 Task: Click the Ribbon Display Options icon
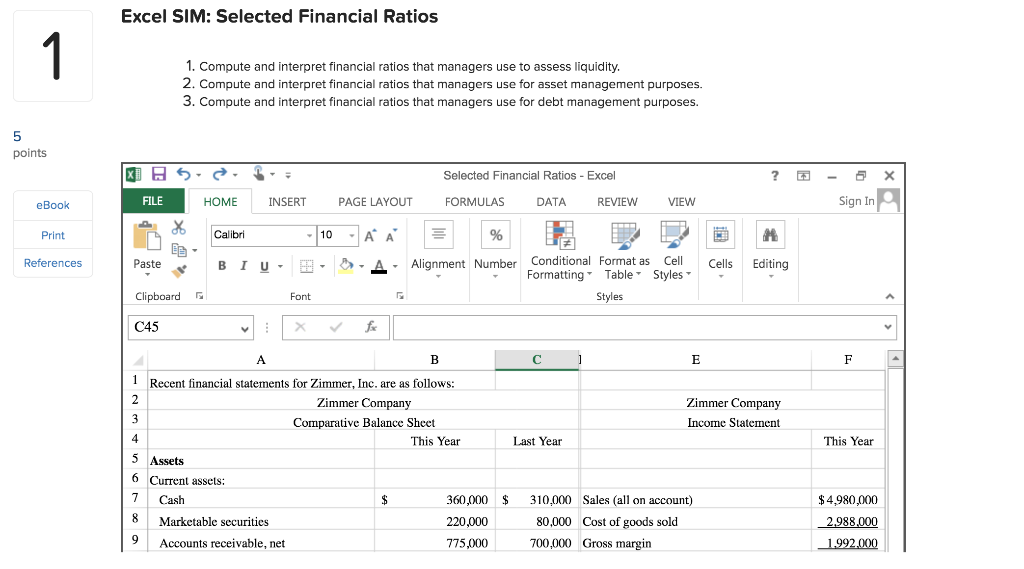[803, 176]
